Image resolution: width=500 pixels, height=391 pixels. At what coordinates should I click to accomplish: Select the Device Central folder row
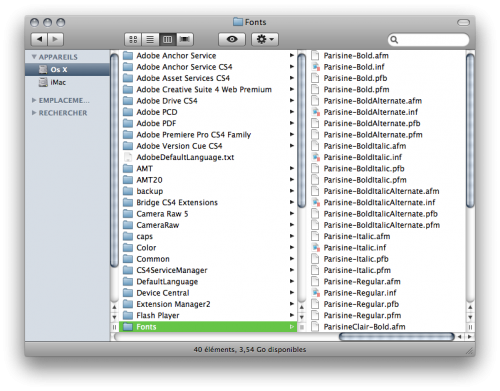(208, 293)
